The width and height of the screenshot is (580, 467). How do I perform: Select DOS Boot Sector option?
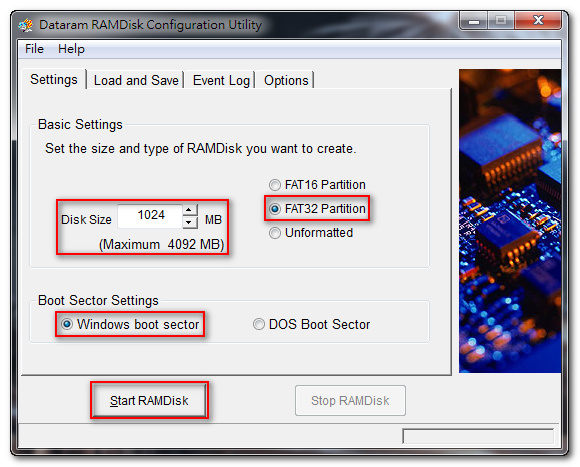click(311, 324)
